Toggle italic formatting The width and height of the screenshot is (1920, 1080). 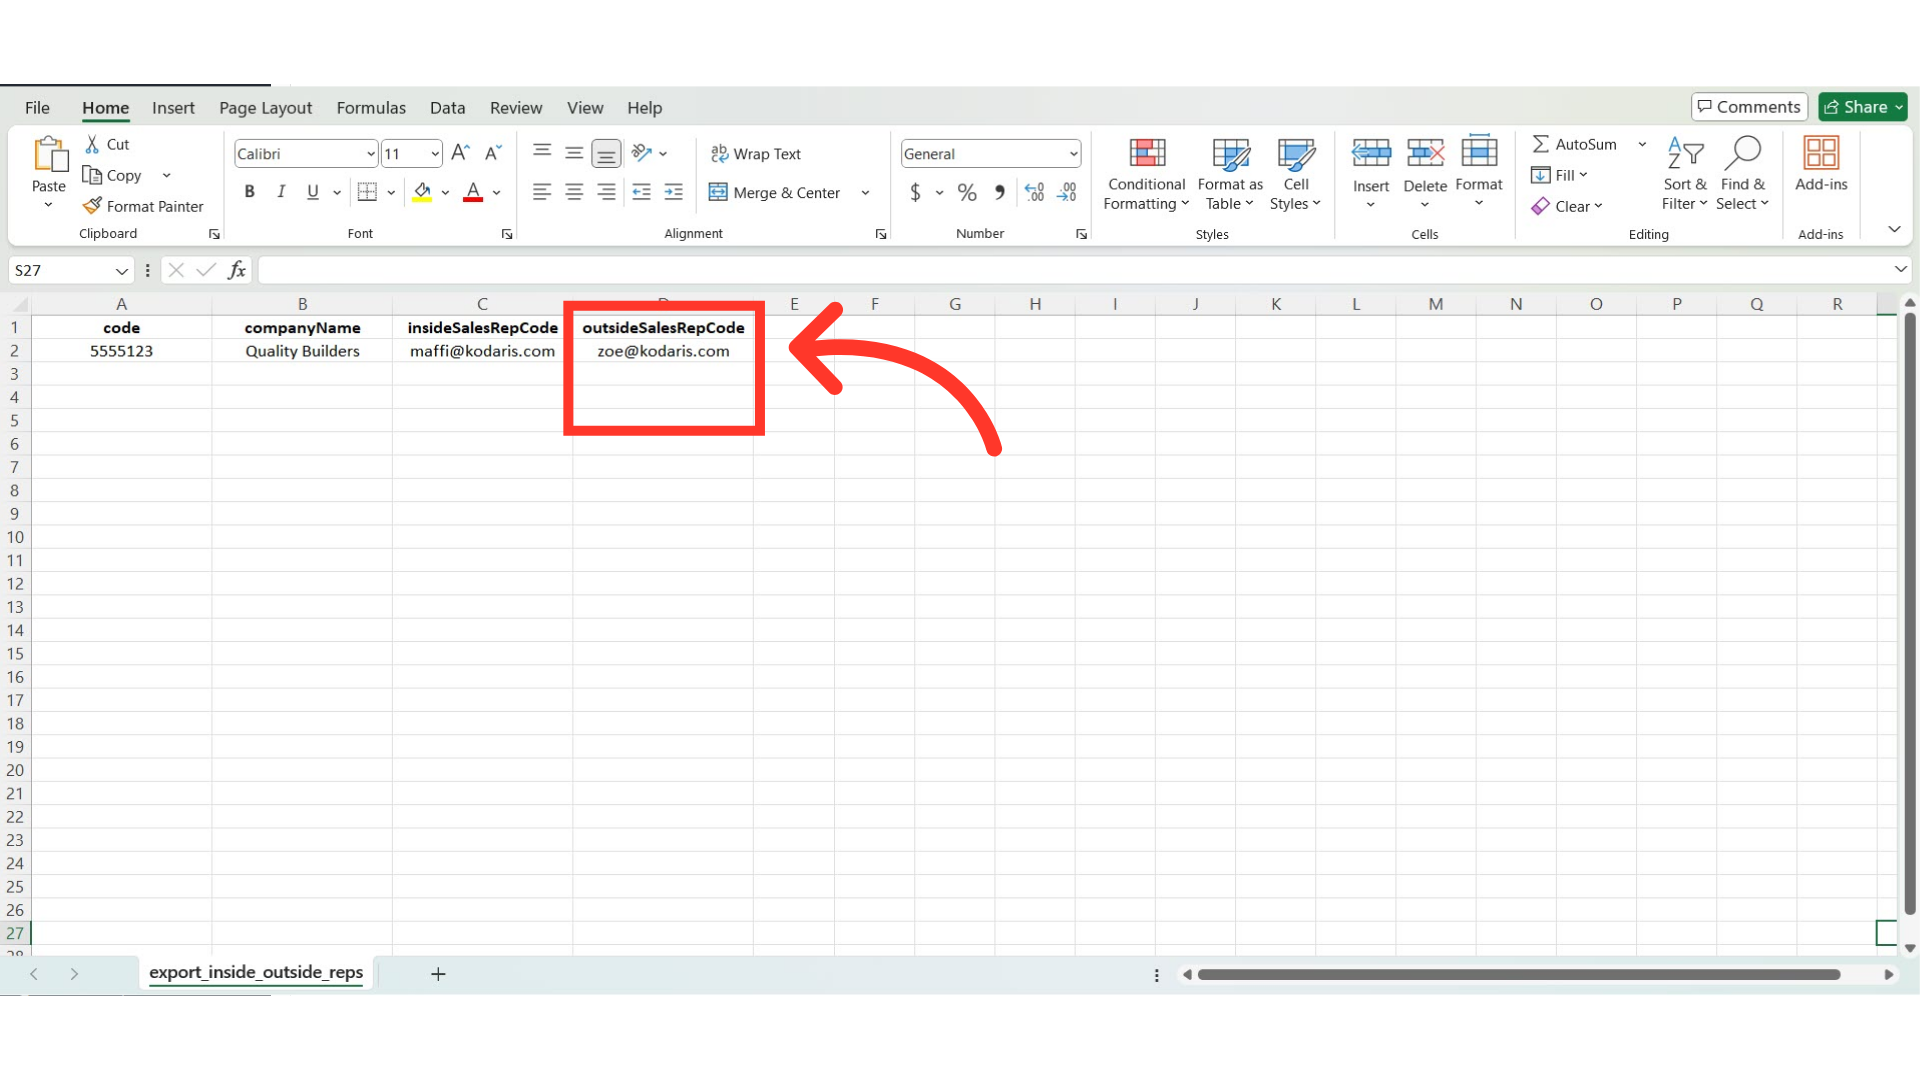[x=281, y=192]
